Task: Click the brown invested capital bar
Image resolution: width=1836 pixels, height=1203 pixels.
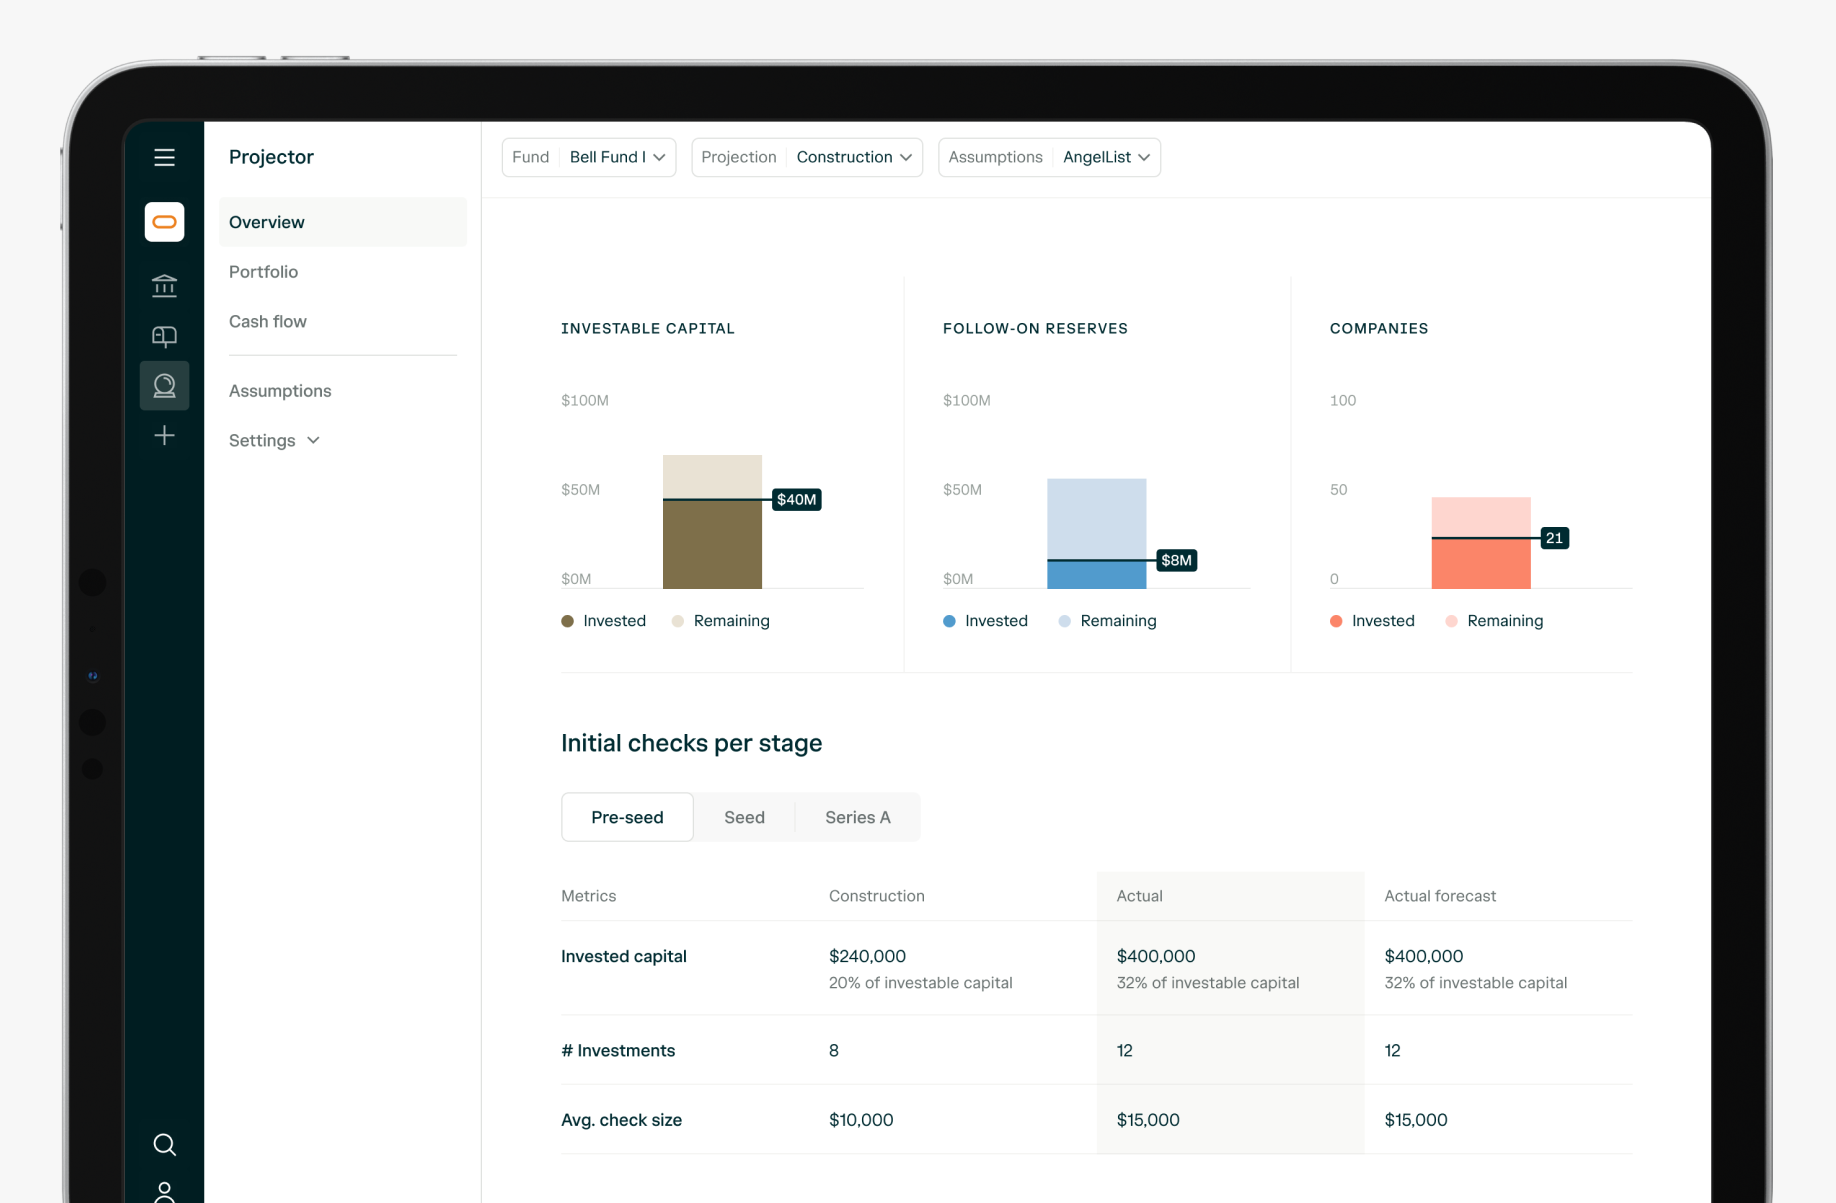Action: coord(712,544)
